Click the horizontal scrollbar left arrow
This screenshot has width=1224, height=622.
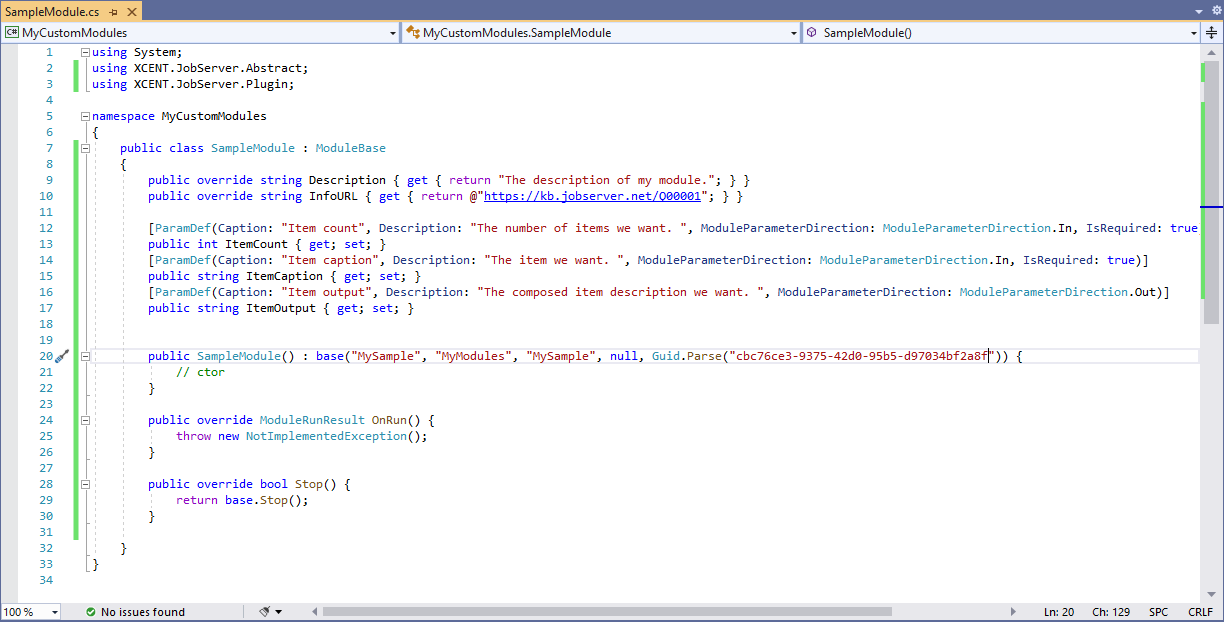click(314, 612)
